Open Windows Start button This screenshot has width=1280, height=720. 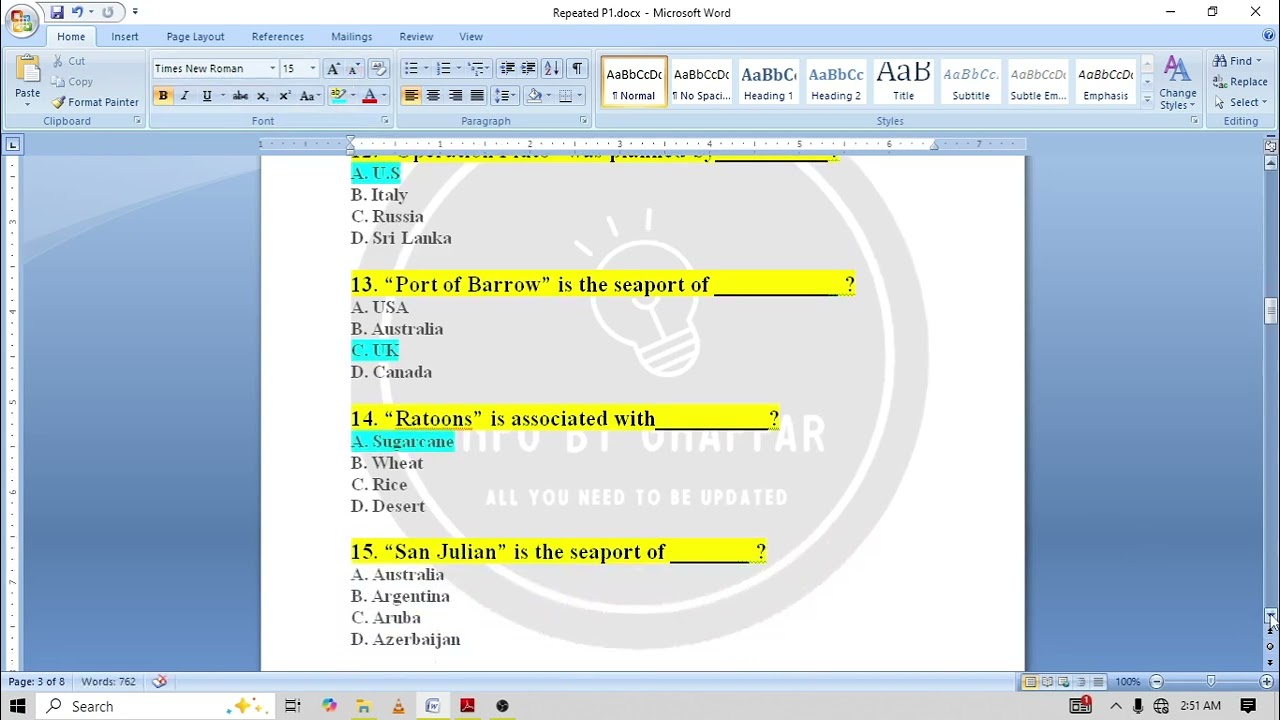(17, 706)
